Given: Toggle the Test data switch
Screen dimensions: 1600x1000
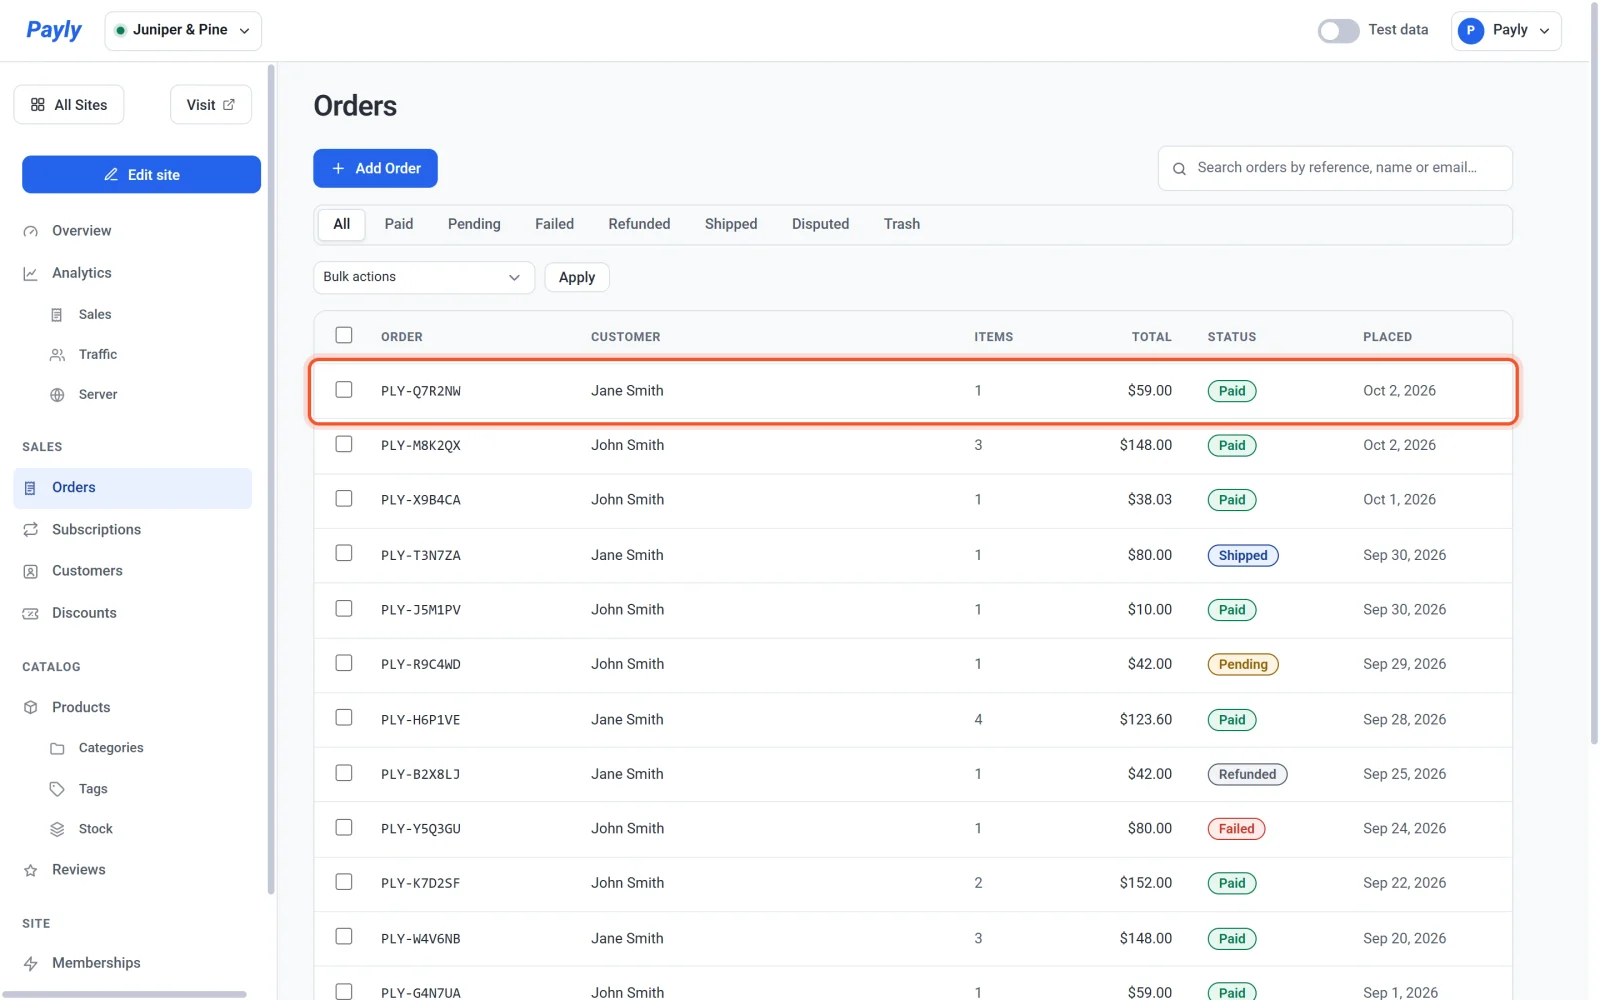Looking at the screenshot, I should click(x=1338, y=31).
